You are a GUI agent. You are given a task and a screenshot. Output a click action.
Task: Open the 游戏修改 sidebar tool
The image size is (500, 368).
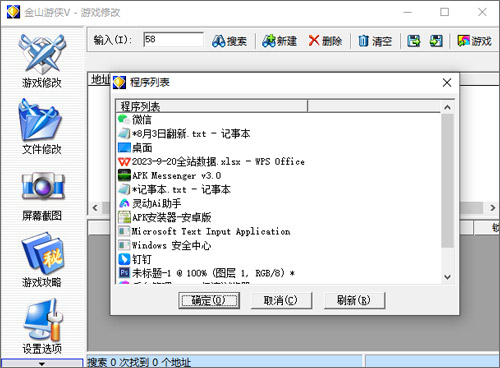point(42,61)
